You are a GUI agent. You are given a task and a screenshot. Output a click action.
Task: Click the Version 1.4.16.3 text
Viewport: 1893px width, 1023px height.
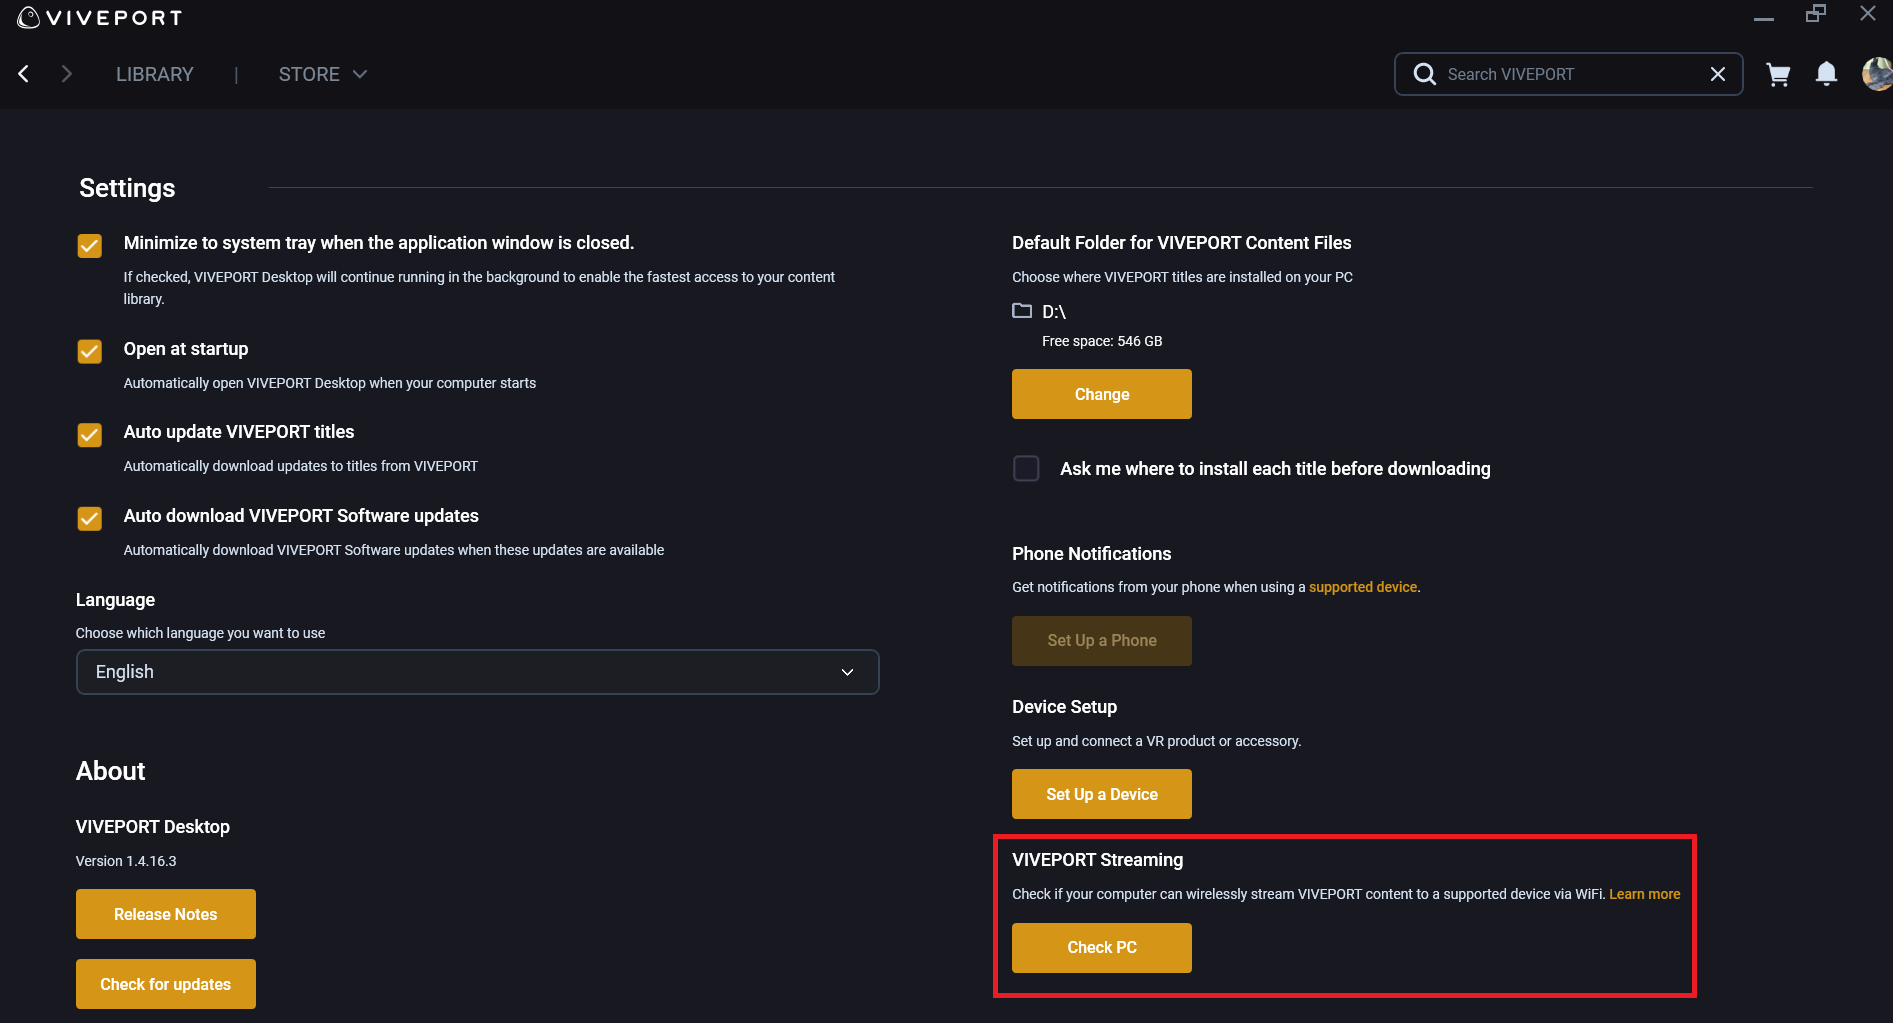pyautogui.click(x=126, y=861)
